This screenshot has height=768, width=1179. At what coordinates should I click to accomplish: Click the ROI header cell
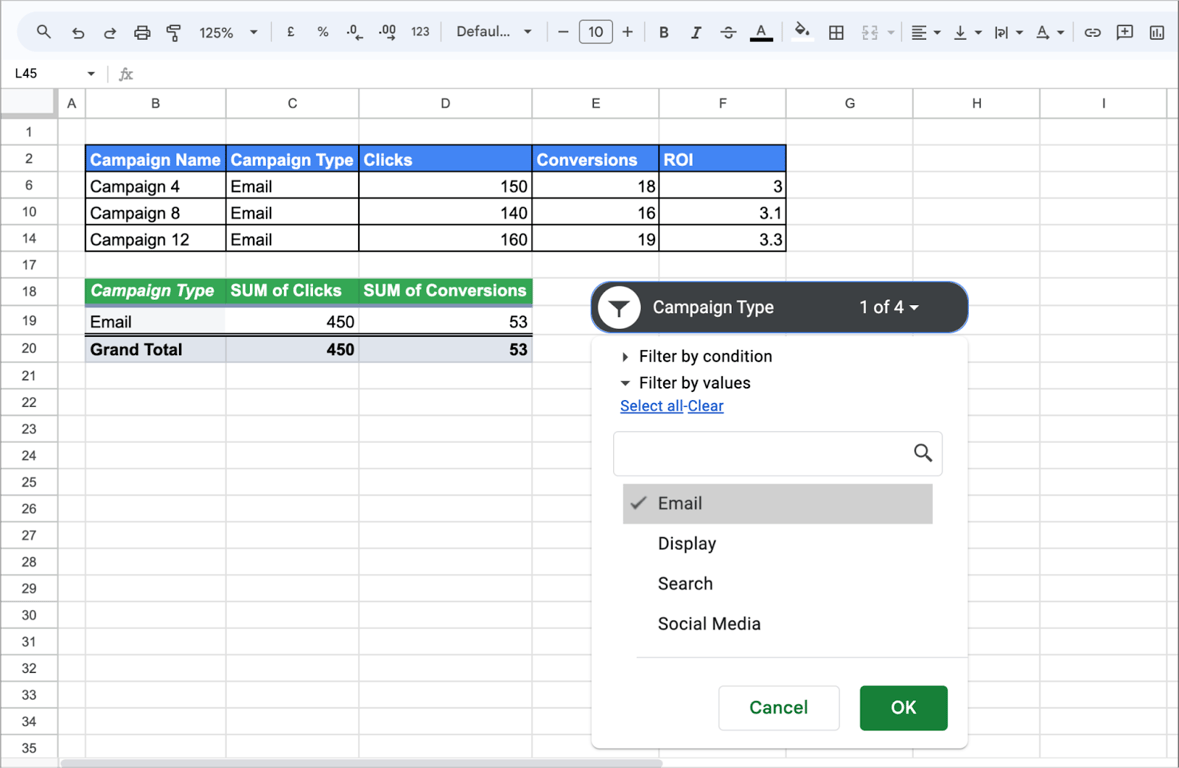point(723,159)
